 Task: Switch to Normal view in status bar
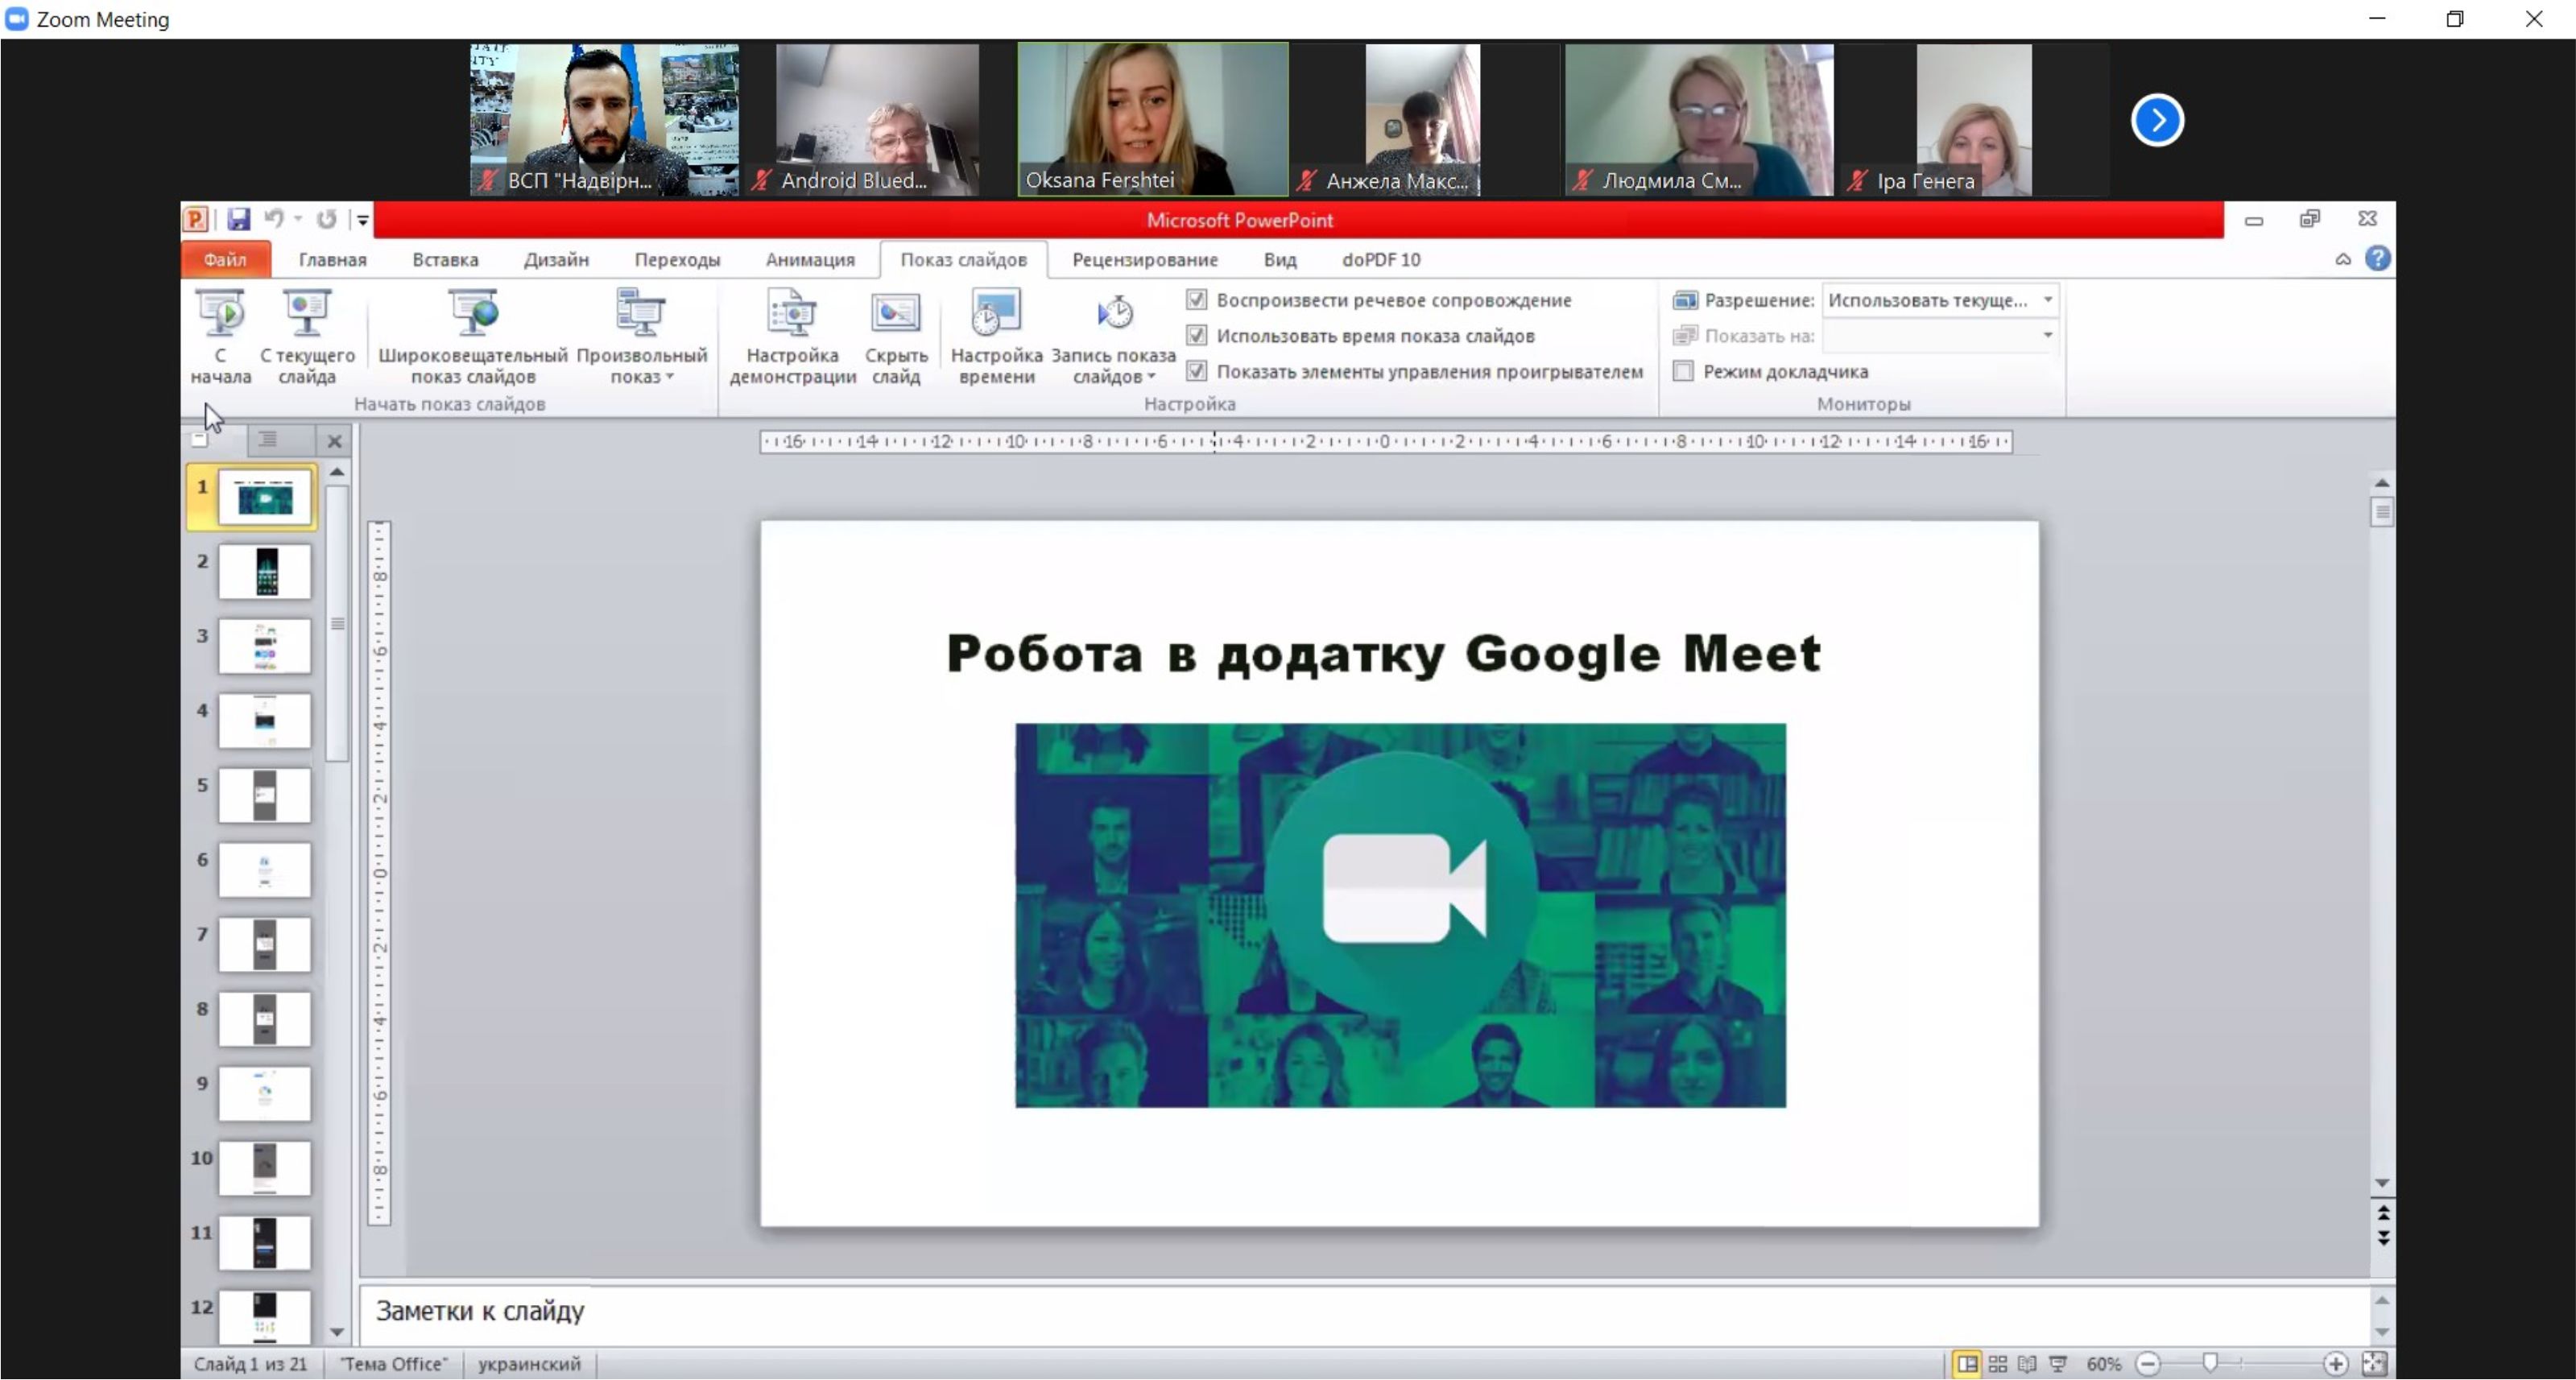click(x=1967, y=1364)
